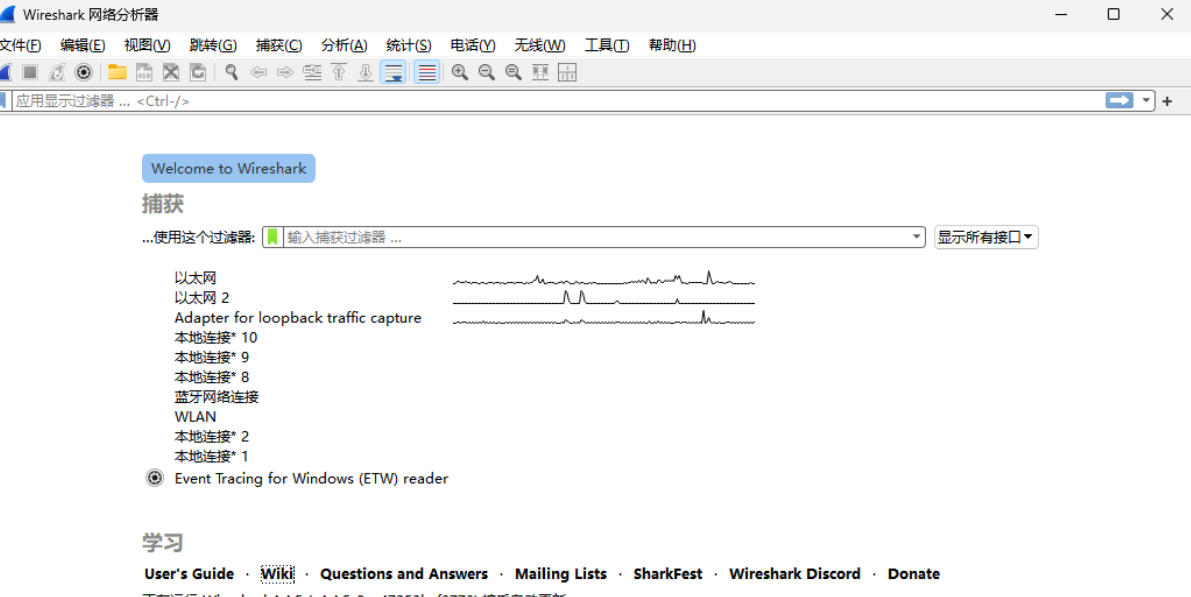Select the 本地连接* 10 interface

click(216, 337)
